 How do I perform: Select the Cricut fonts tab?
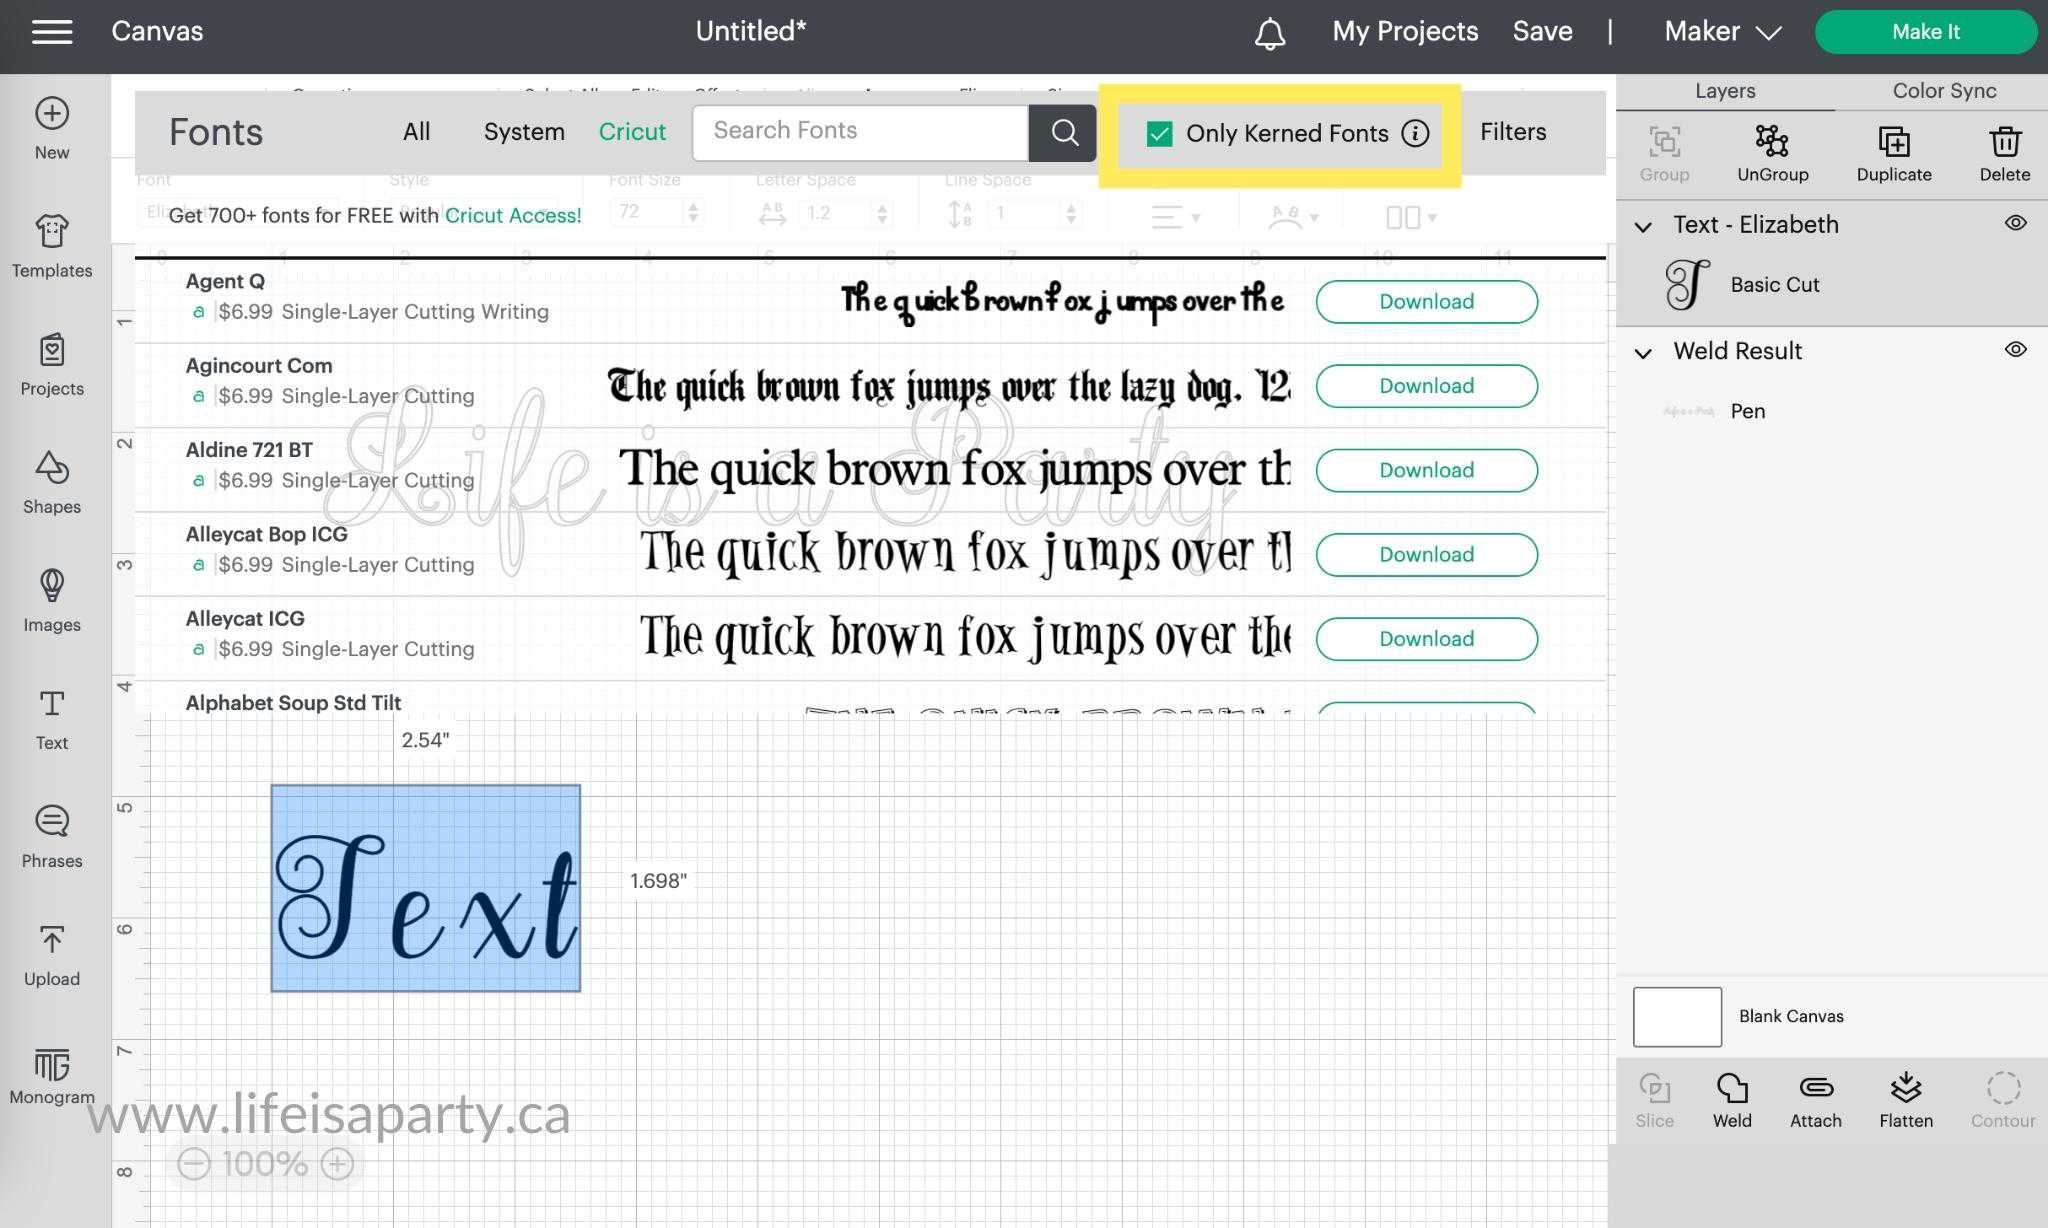[632, 133]
